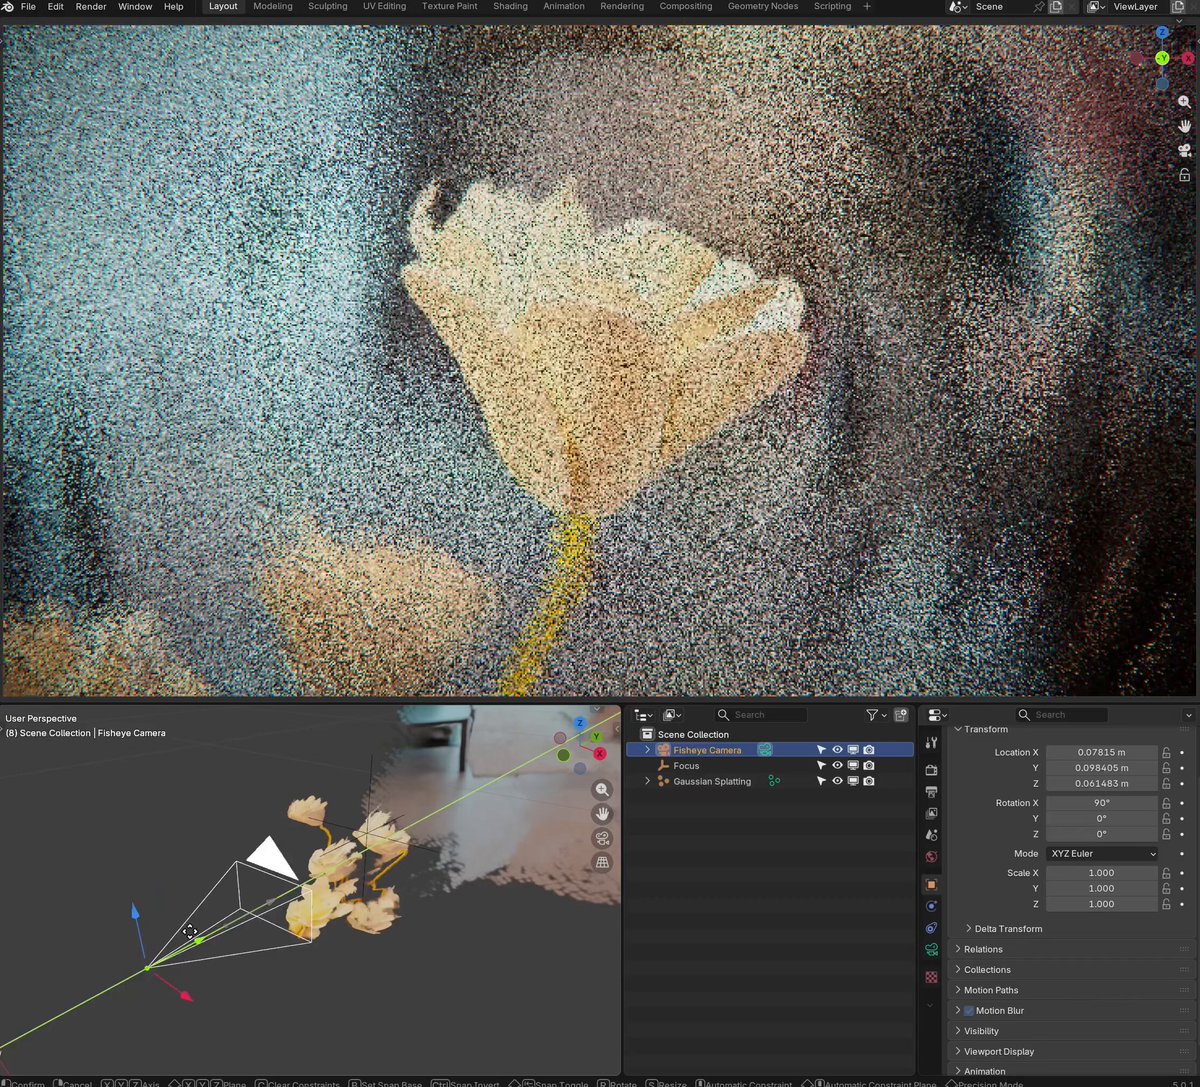Click the Location X value field

click(1101, 752)
